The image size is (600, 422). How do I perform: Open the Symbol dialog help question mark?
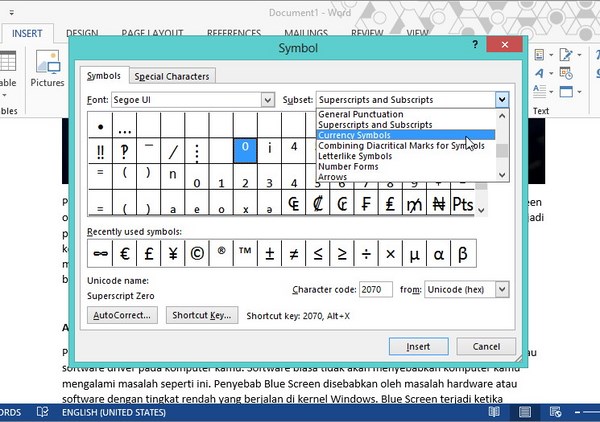coord(475,45)
